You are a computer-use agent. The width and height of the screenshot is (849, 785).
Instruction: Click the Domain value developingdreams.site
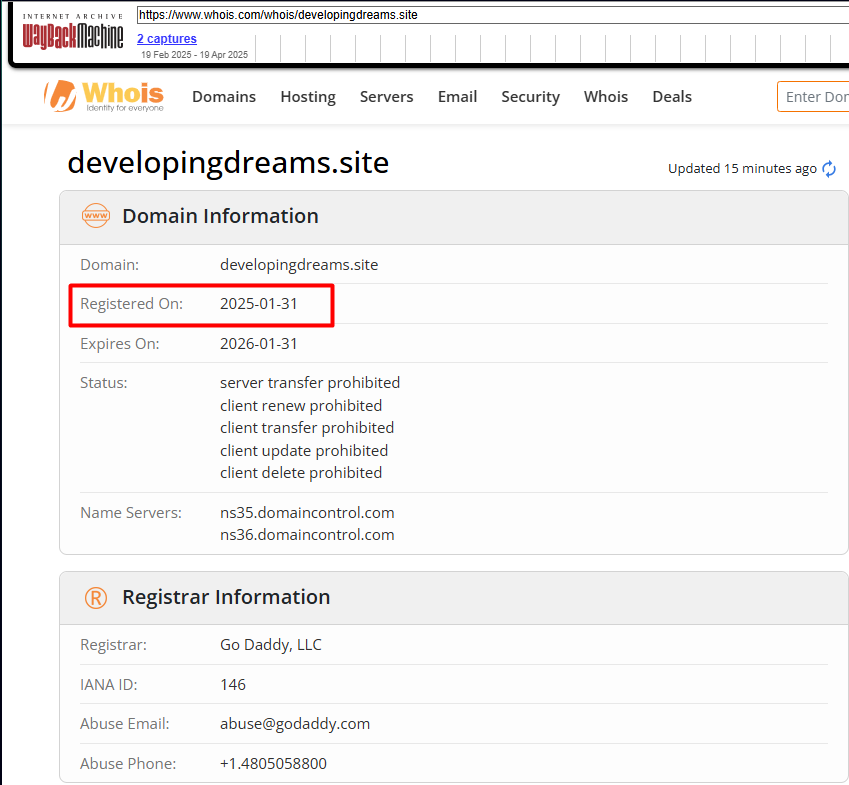[x=299, y=265]
